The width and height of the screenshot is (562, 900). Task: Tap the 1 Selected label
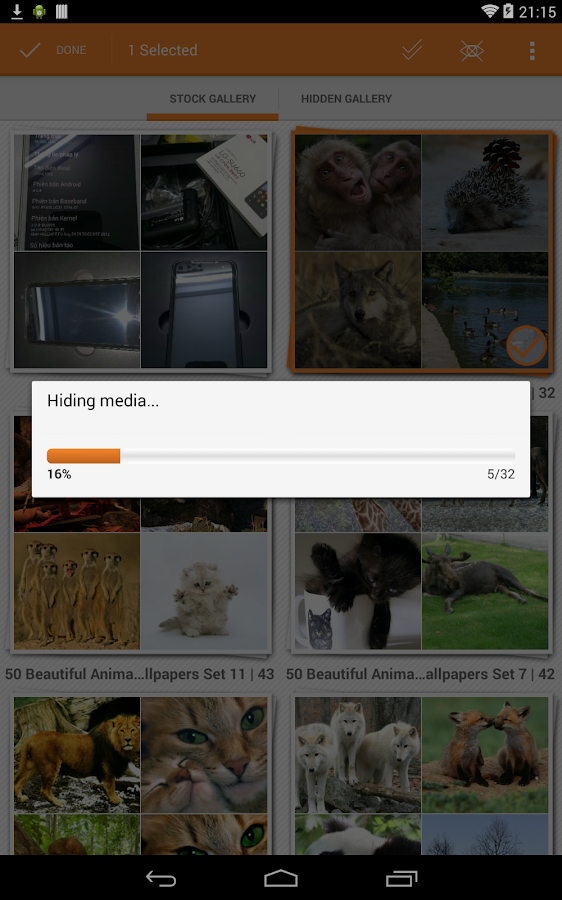point(162,51)
